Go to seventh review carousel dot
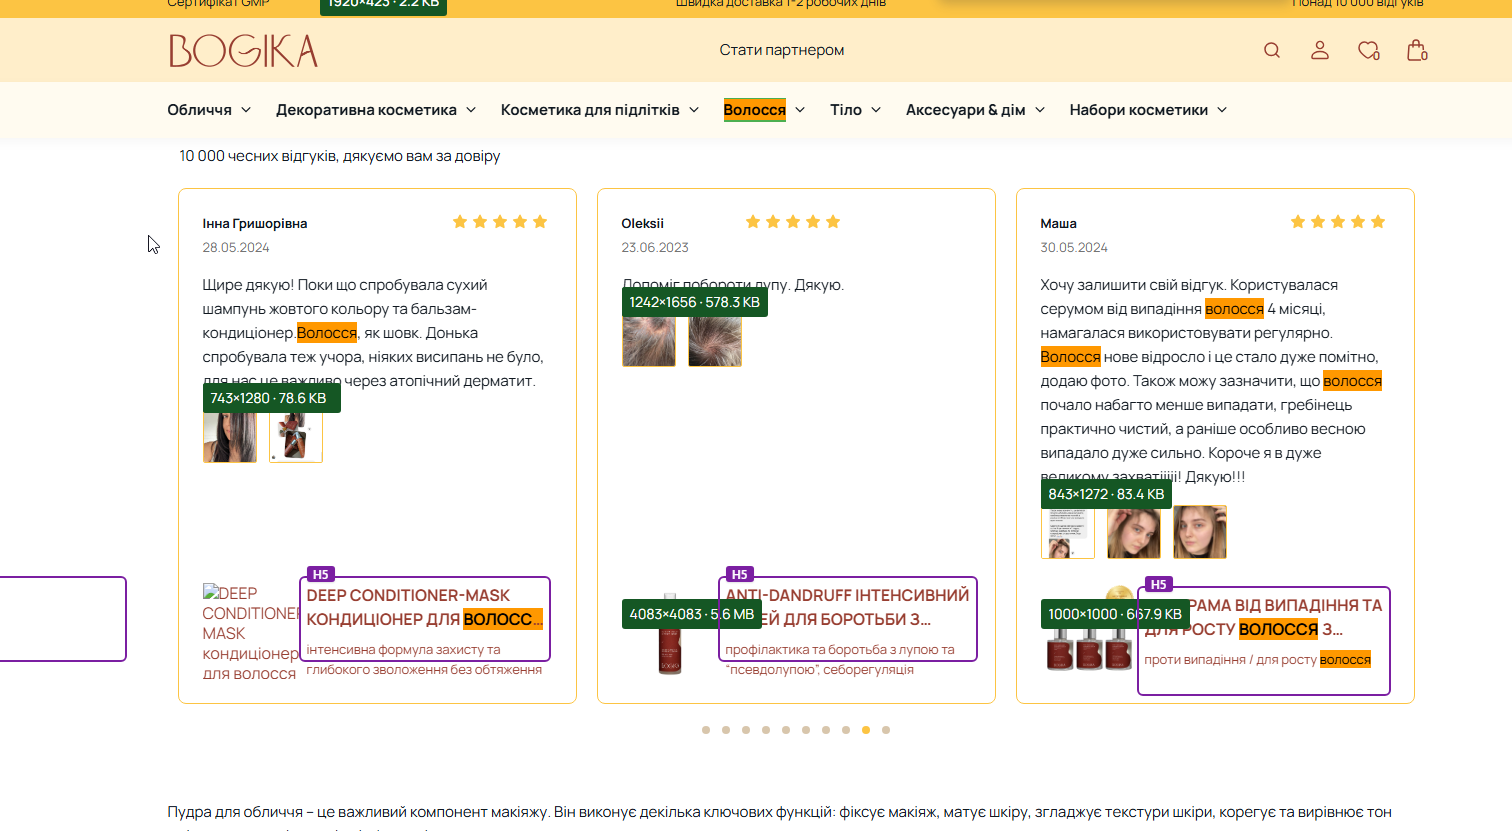This screenshot has height=831, width=1512. [x=826, y=730]
